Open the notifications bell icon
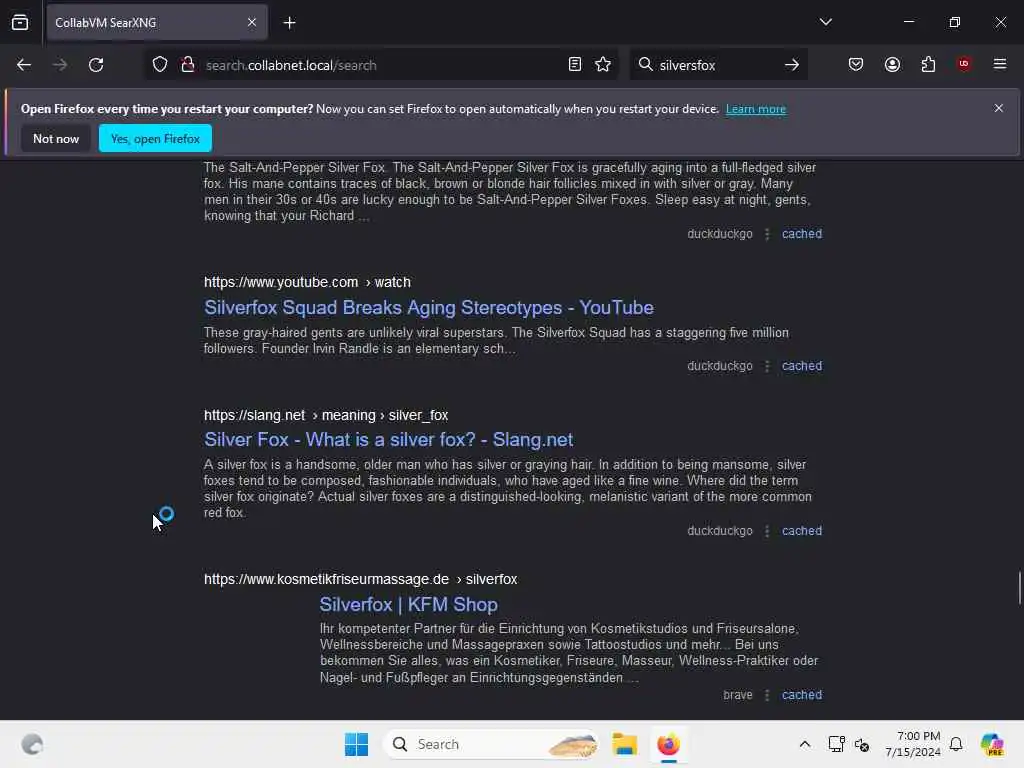The width and height of the screenshot is (1024, 768). click(956, 744)
